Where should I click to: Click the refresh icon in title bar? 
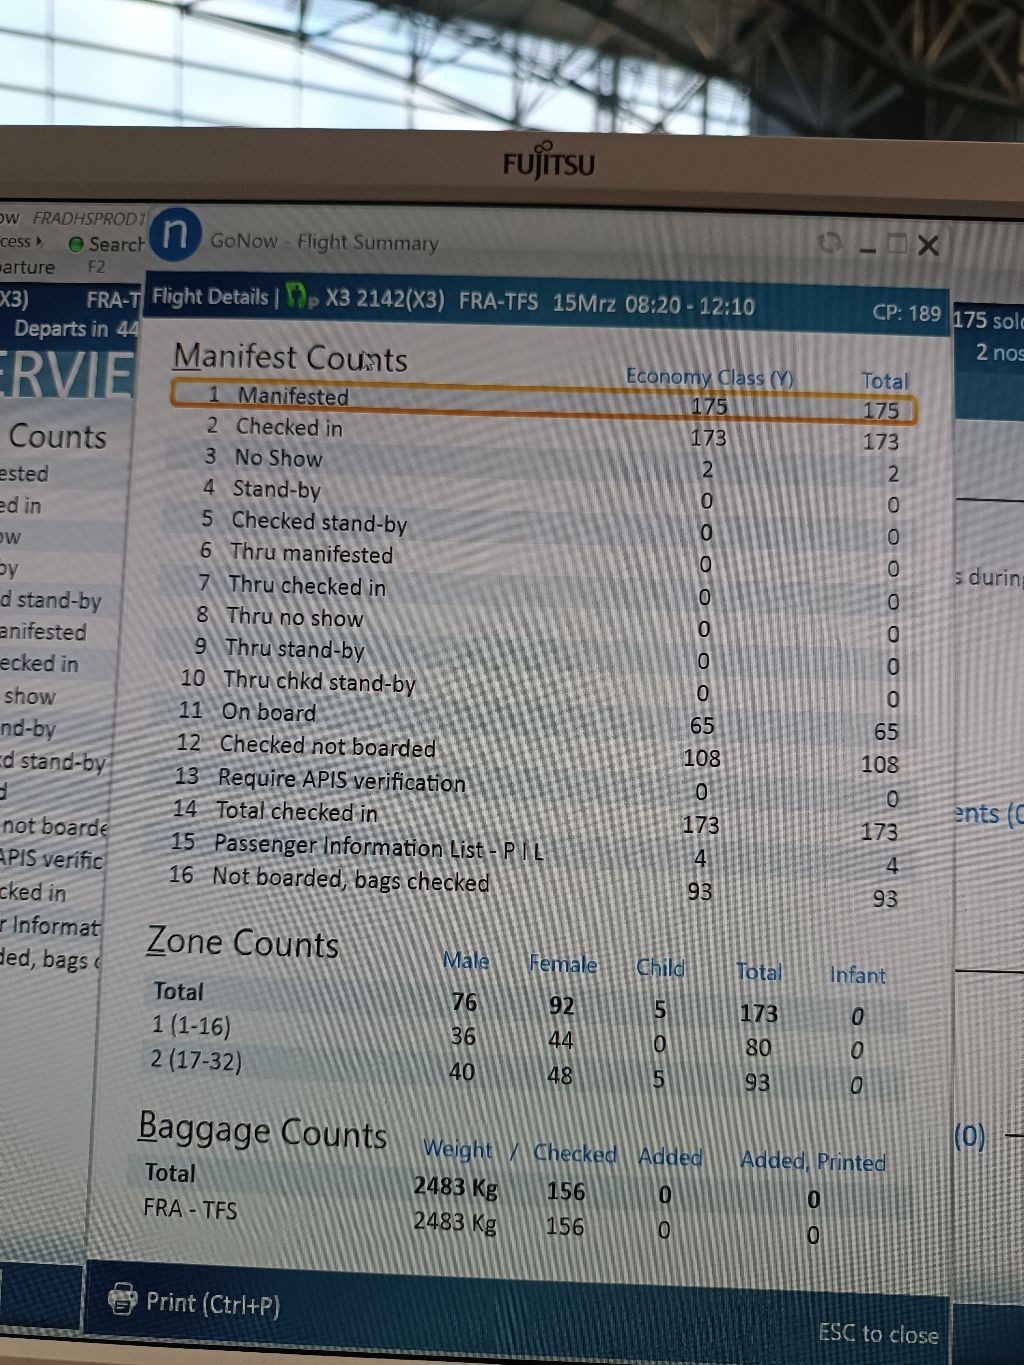coord(828,243)
